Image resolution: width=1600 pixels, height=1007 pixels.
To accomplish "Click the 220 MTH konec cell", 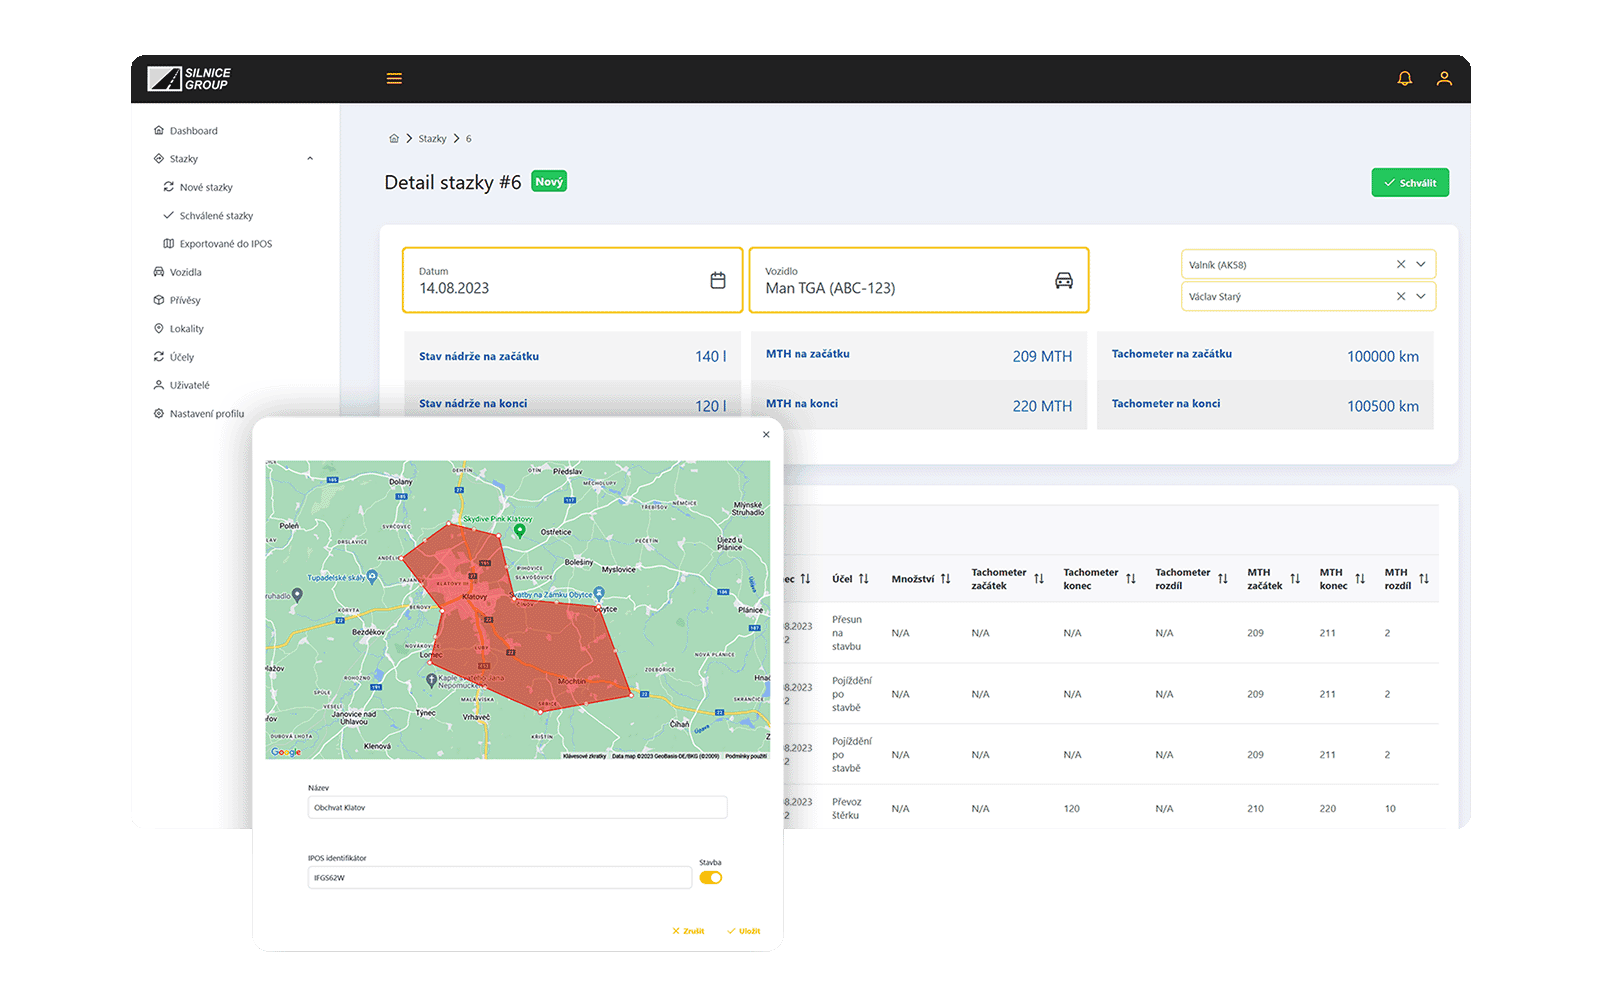I will (x=1328, y=809).
